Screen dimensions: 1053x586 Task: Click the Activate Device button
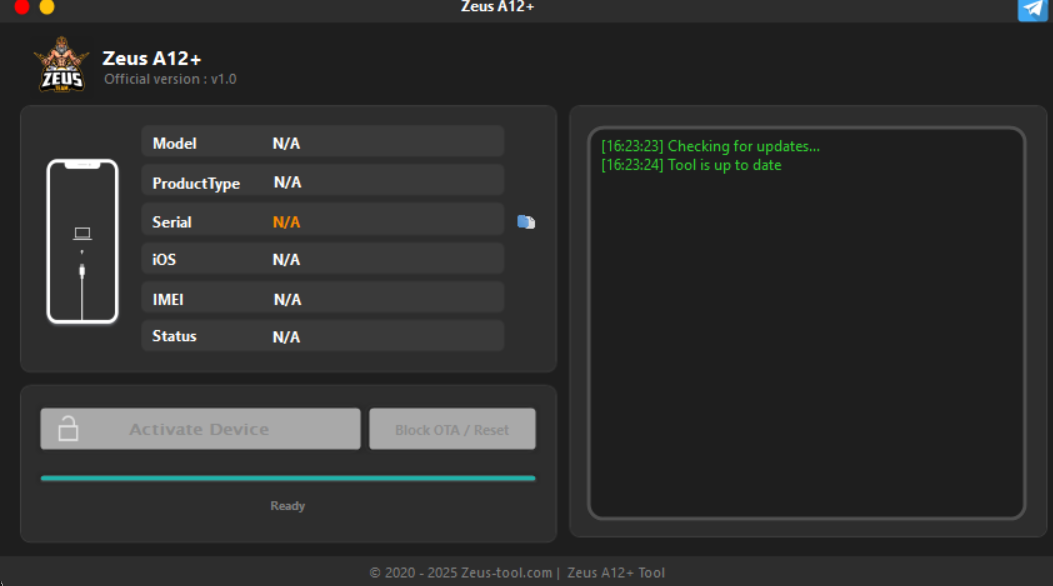point(200,429)
